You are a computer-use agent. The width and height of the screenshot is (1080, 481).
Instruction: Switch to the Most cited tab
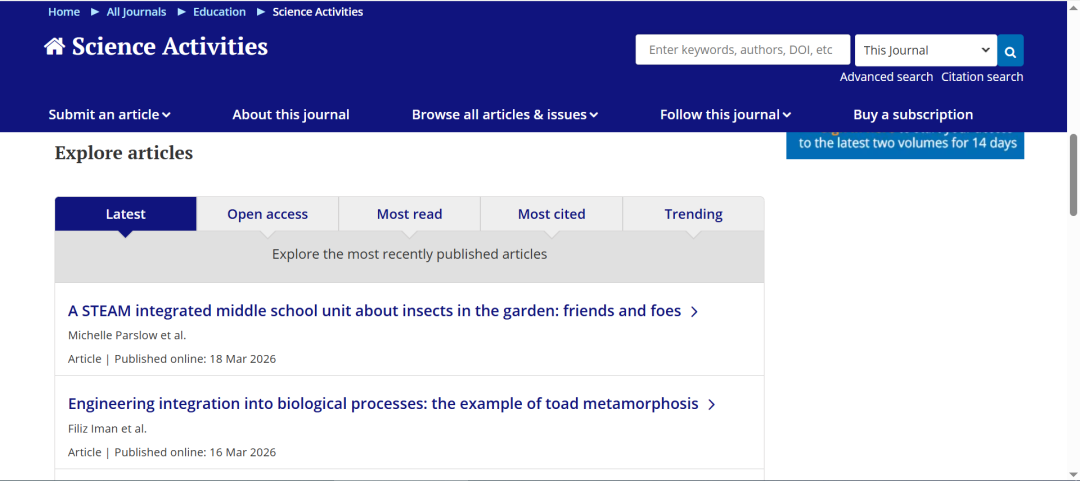coord(551,214)
